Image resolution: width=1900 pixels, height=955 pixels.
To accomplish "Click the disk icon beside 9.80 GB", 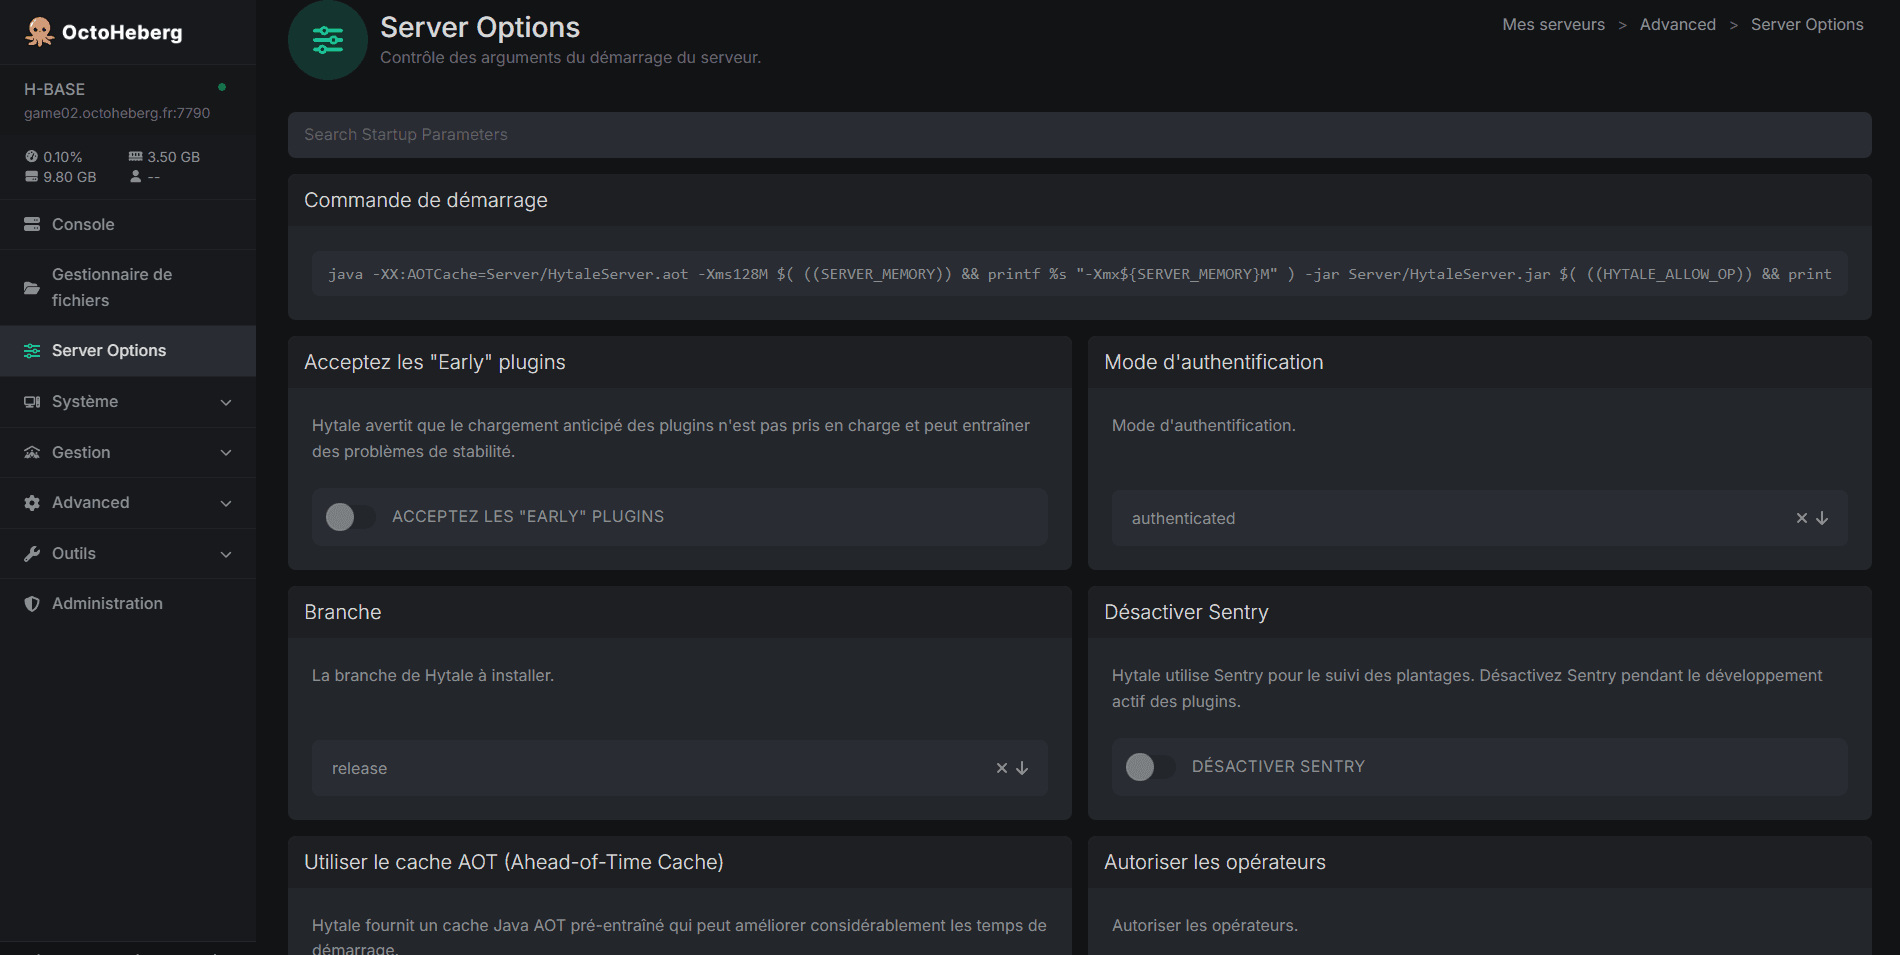I will tap(32, 177).
